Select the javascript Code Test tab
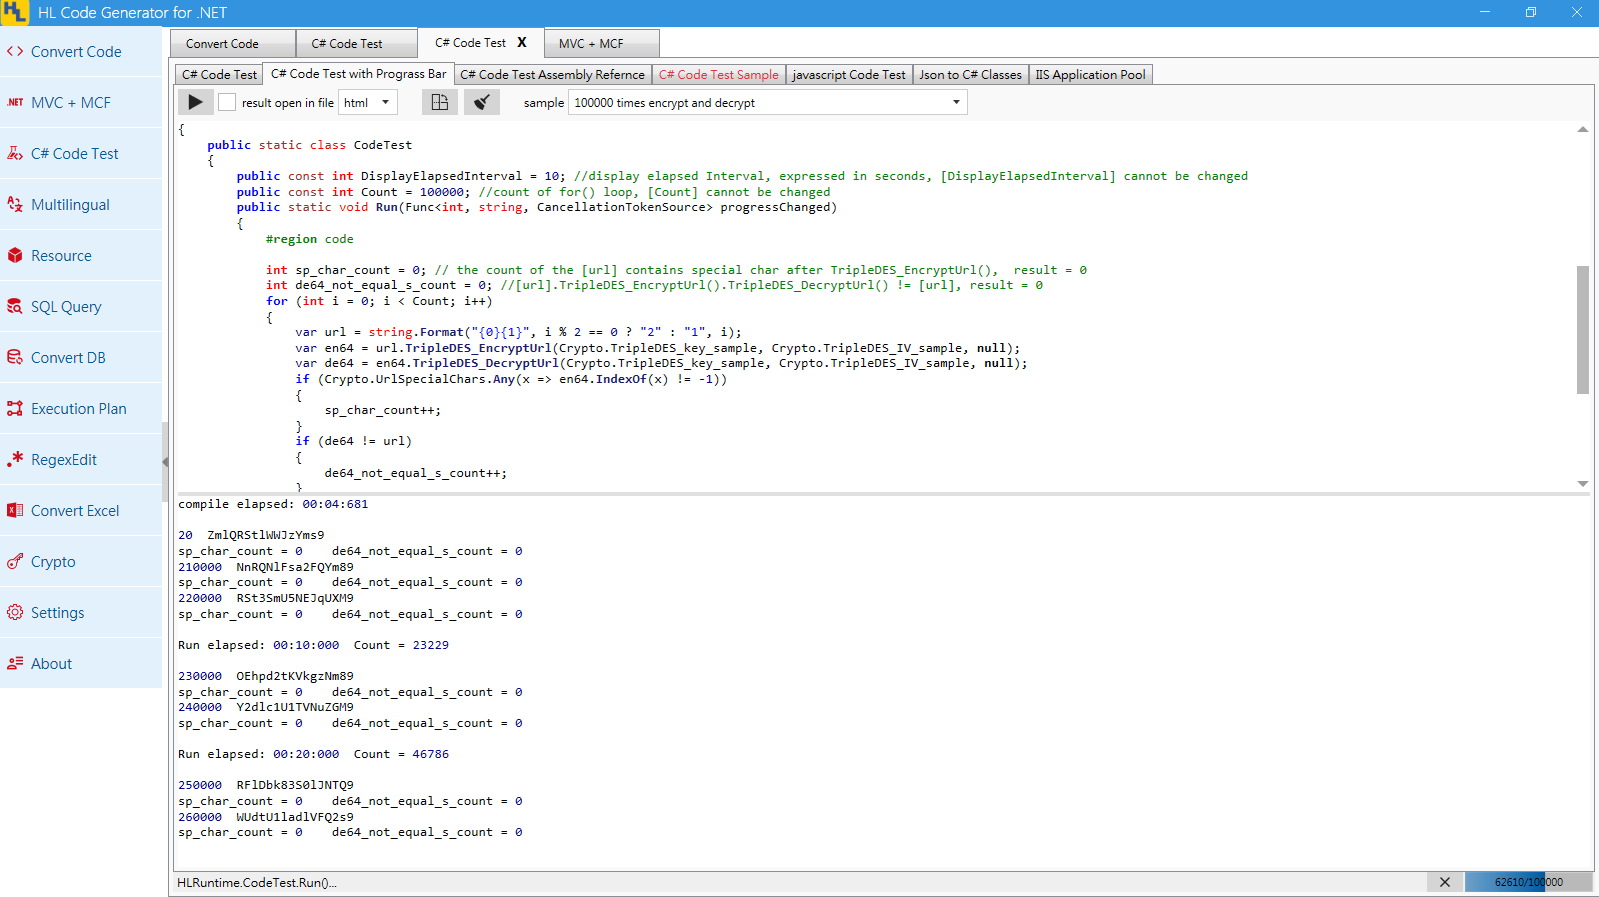 point(848,75)
